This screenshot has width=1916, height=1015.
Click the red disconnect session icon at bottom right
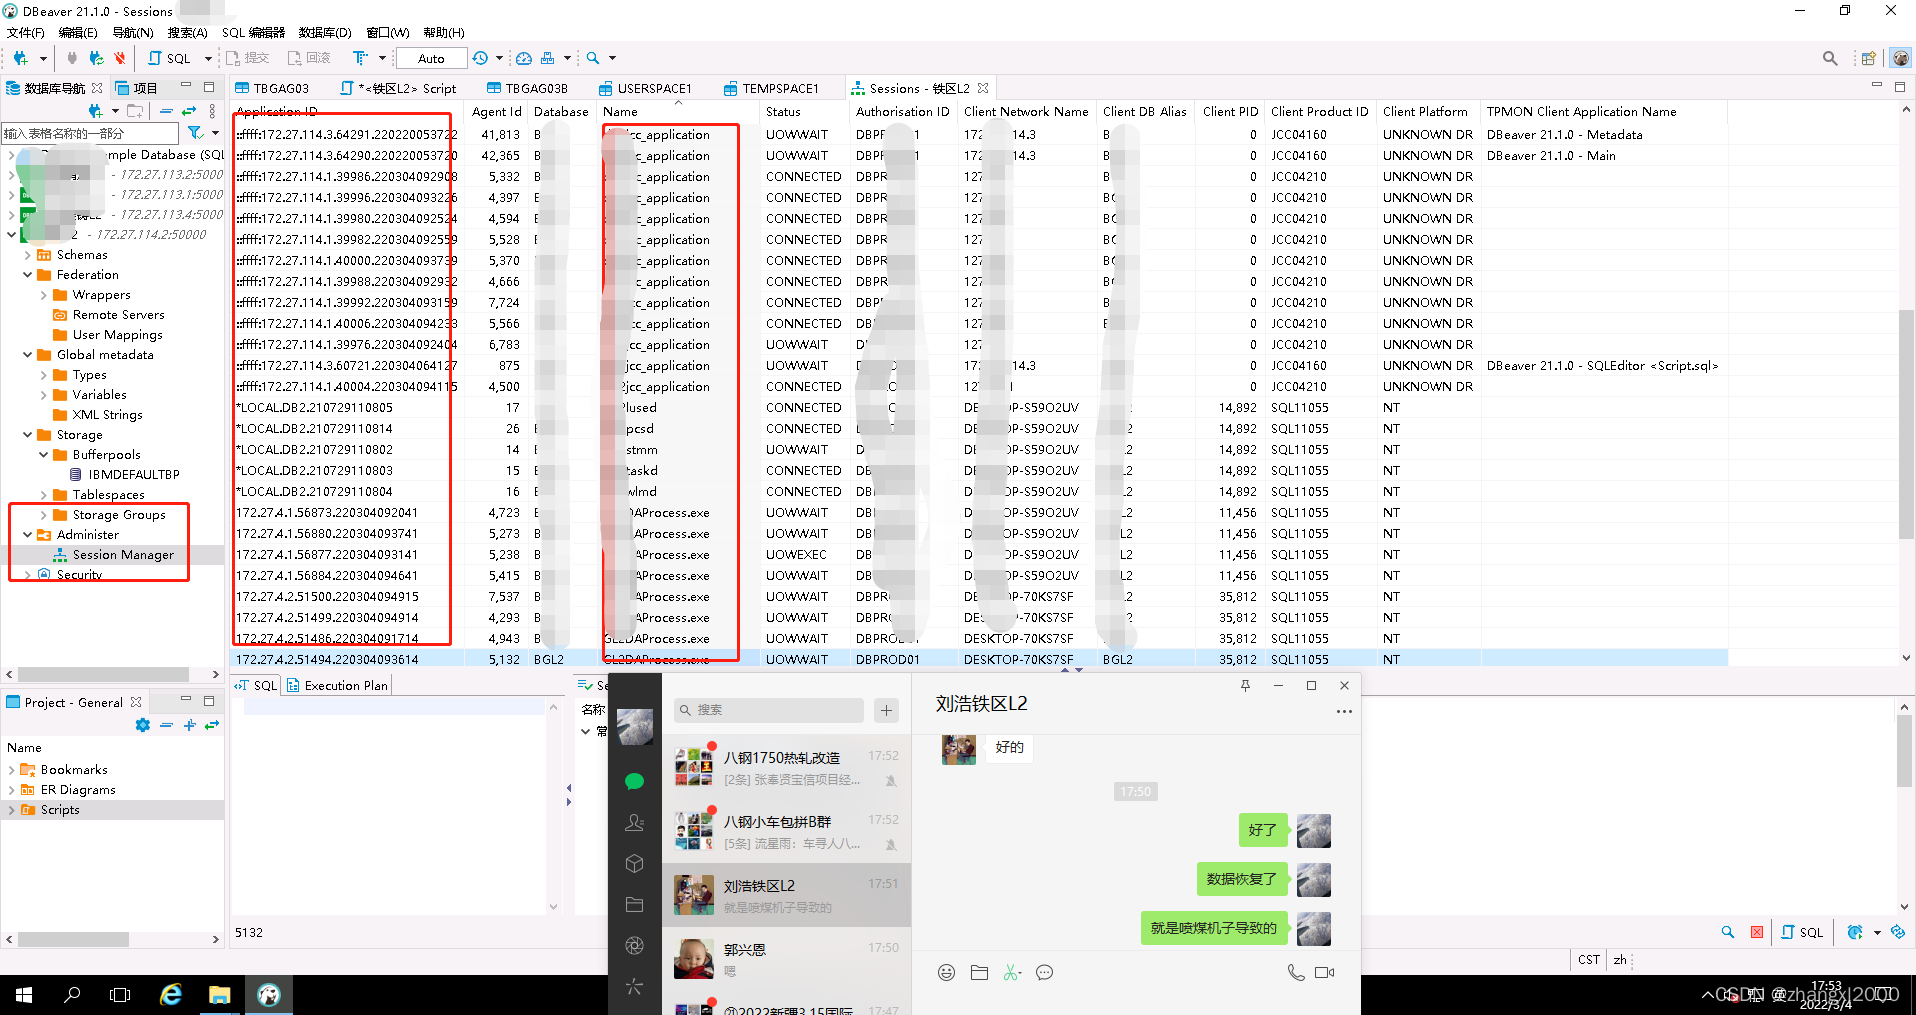1757,932
